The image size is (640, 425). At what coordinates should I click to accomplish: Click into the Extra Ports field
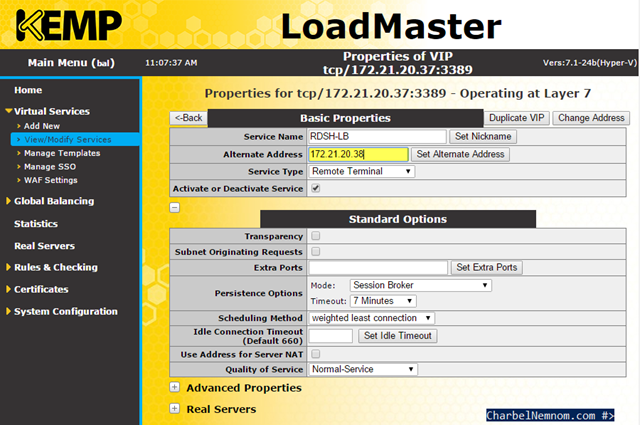(x=378, y=267)
